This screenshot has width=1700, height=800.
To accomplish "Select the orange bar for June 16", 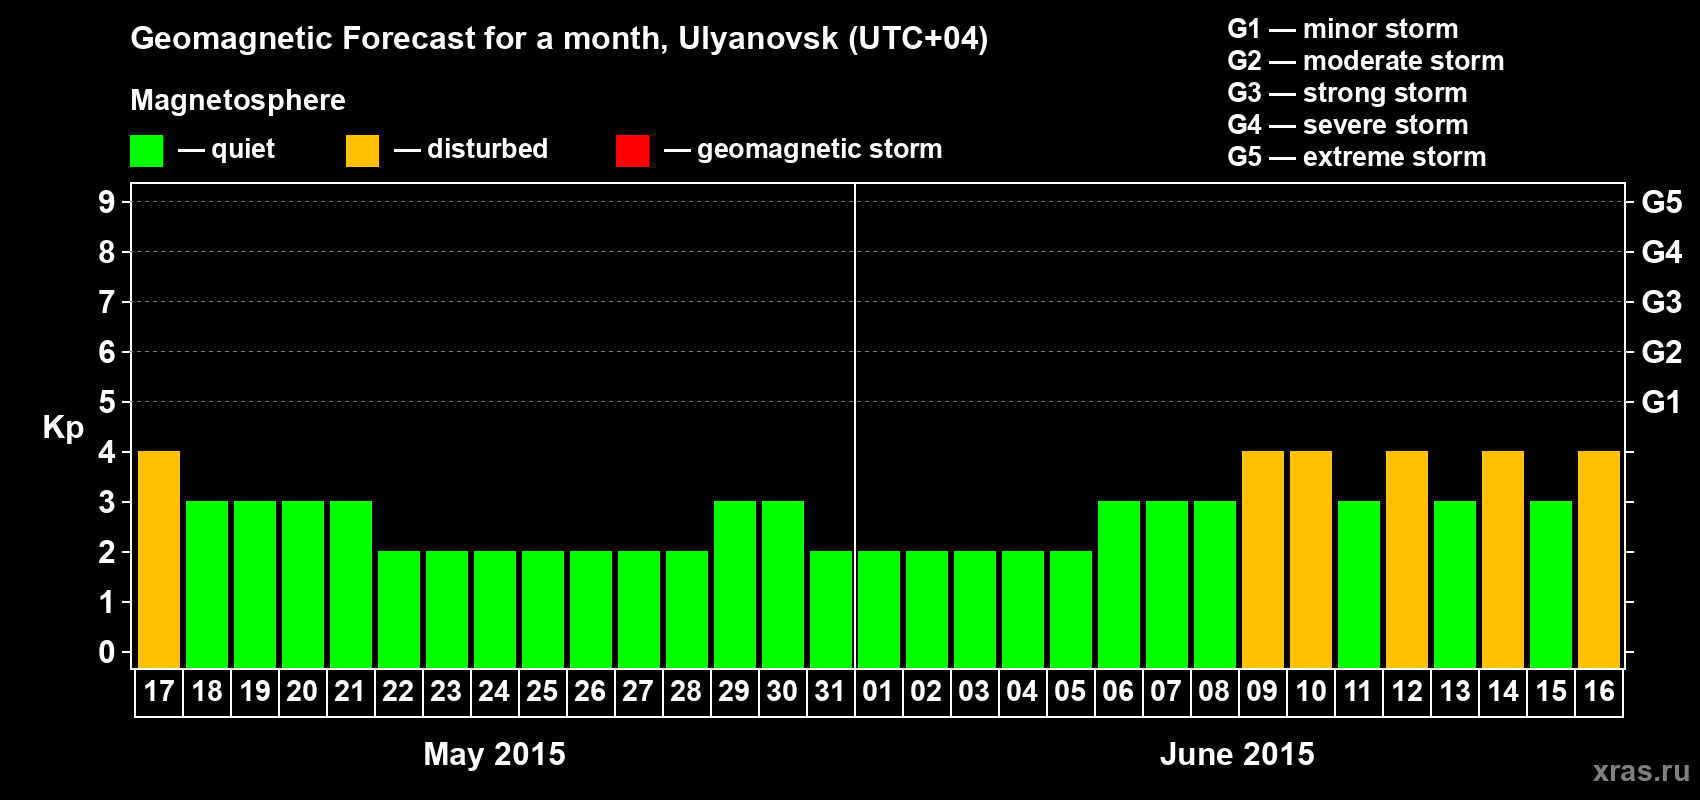I will 1599,559.
